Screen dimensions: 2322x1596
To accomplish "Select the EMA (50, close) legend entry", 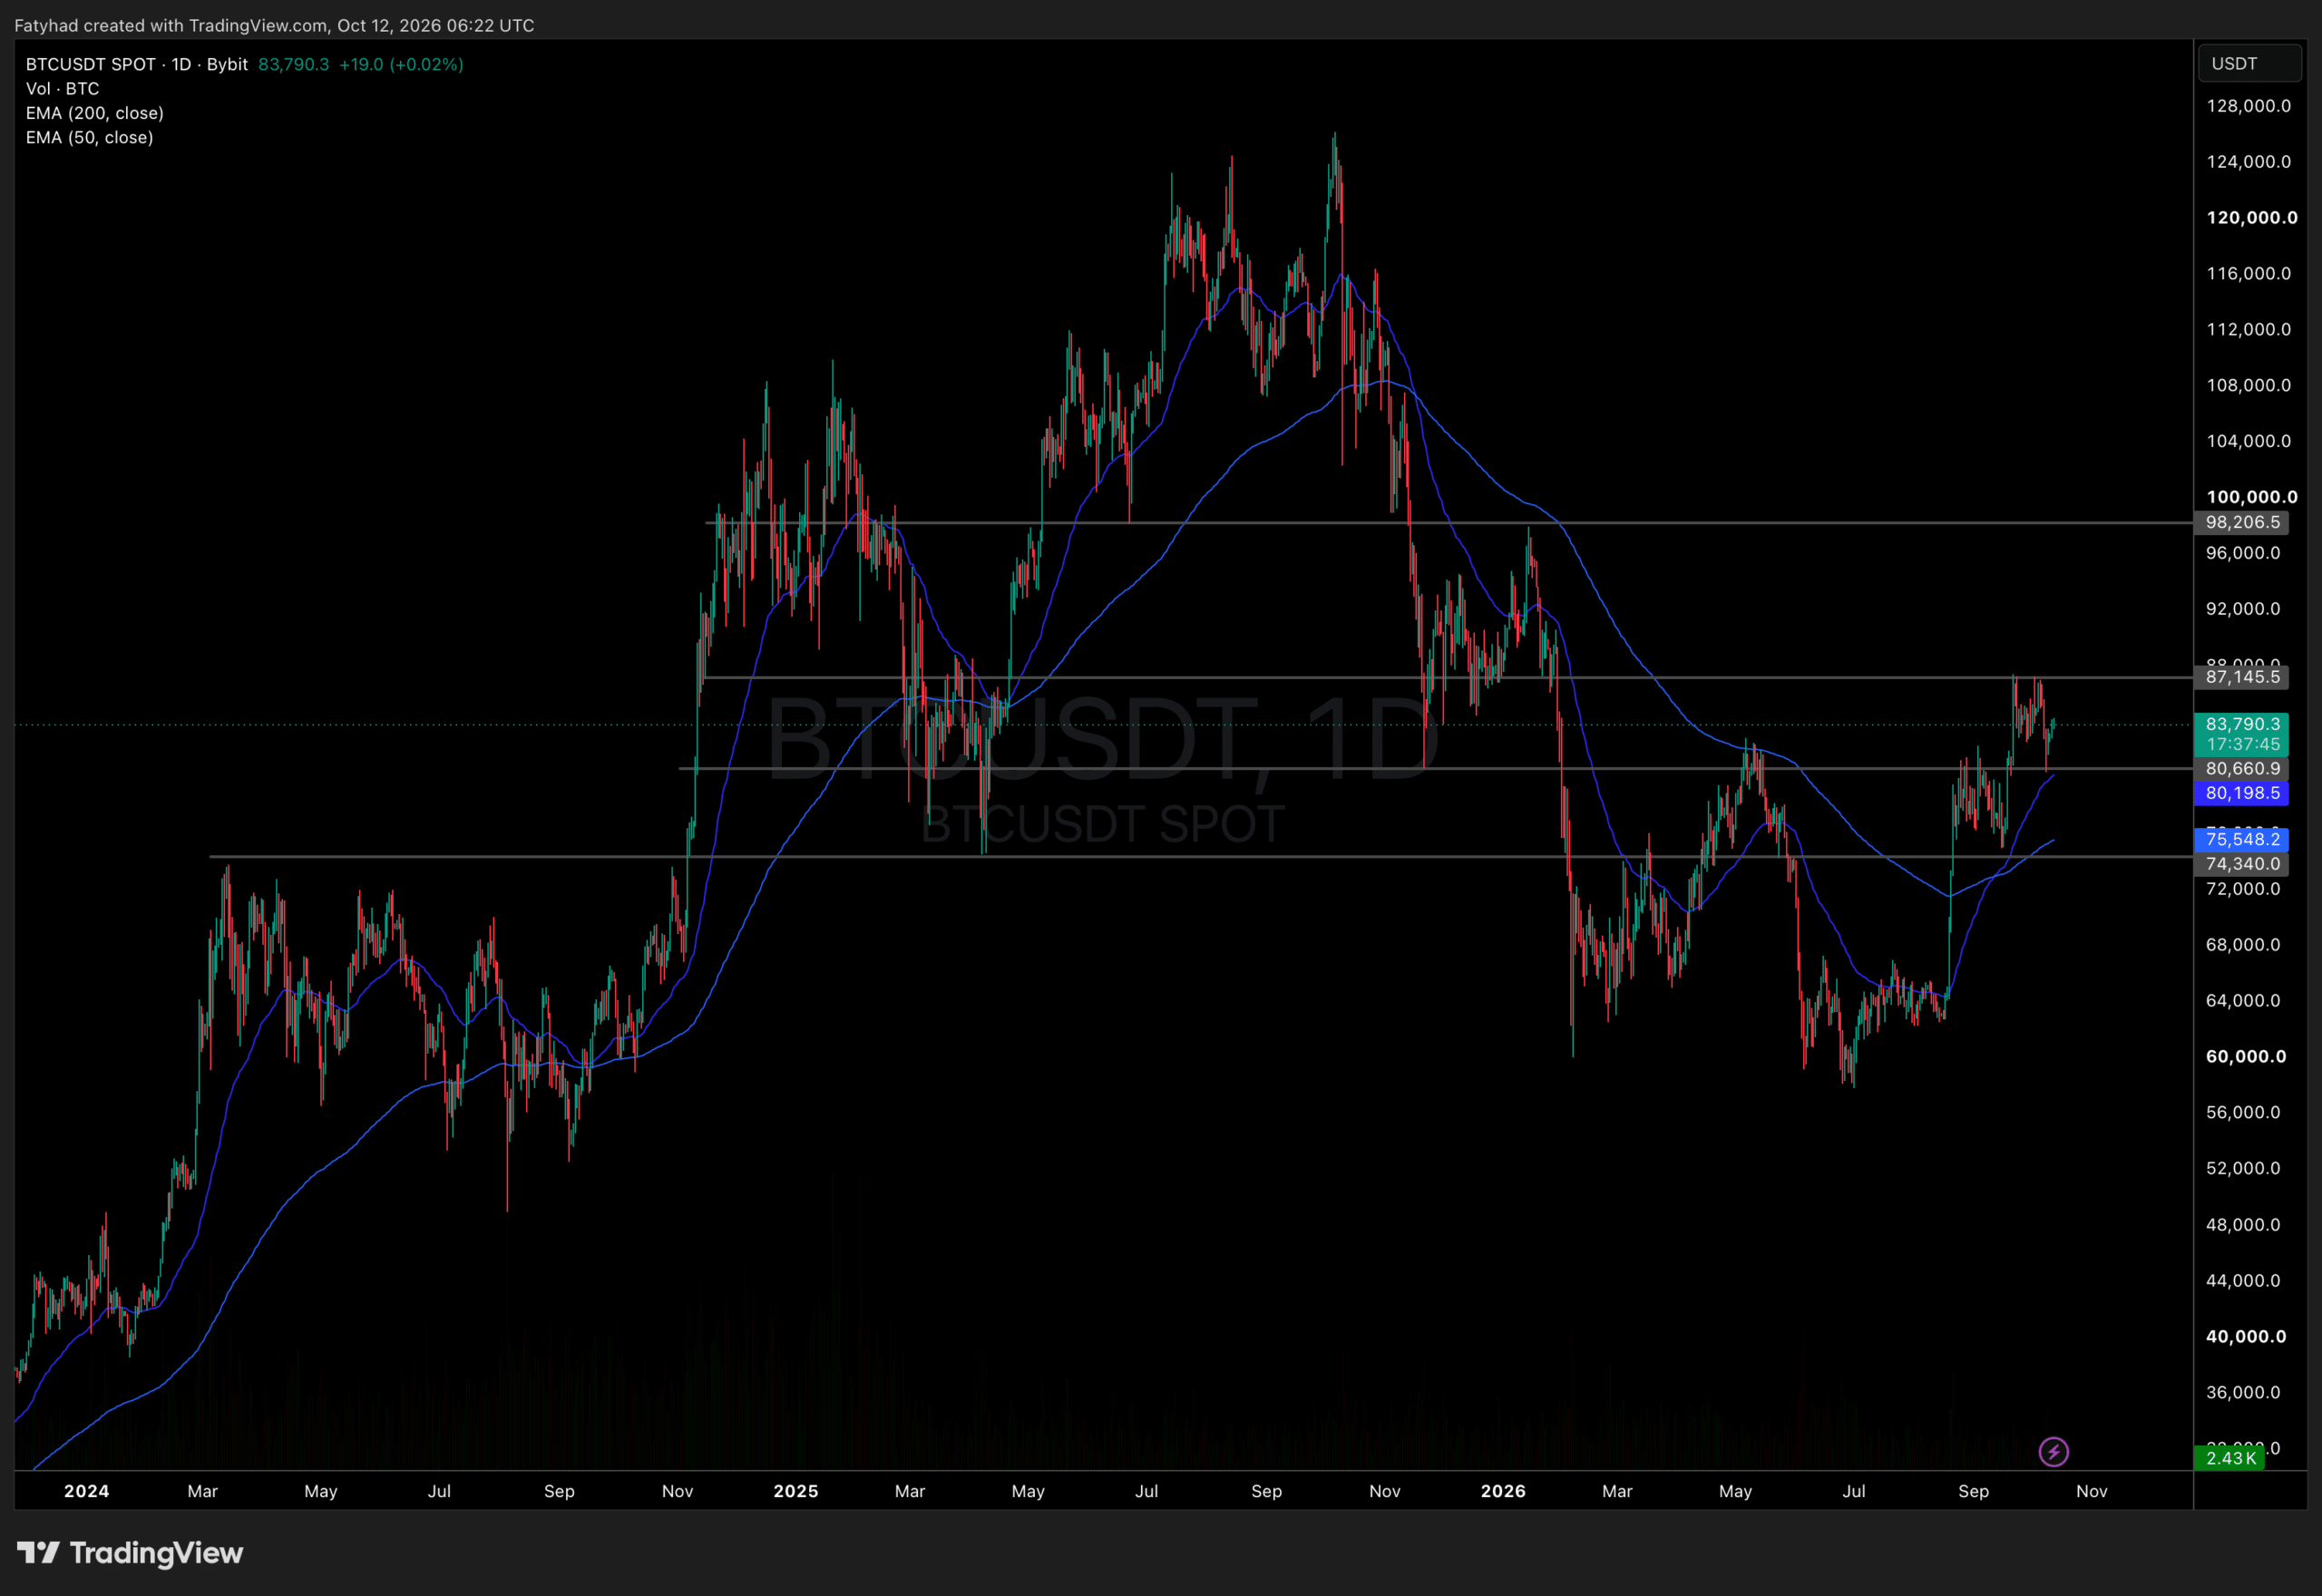I will tap(89, 137).
